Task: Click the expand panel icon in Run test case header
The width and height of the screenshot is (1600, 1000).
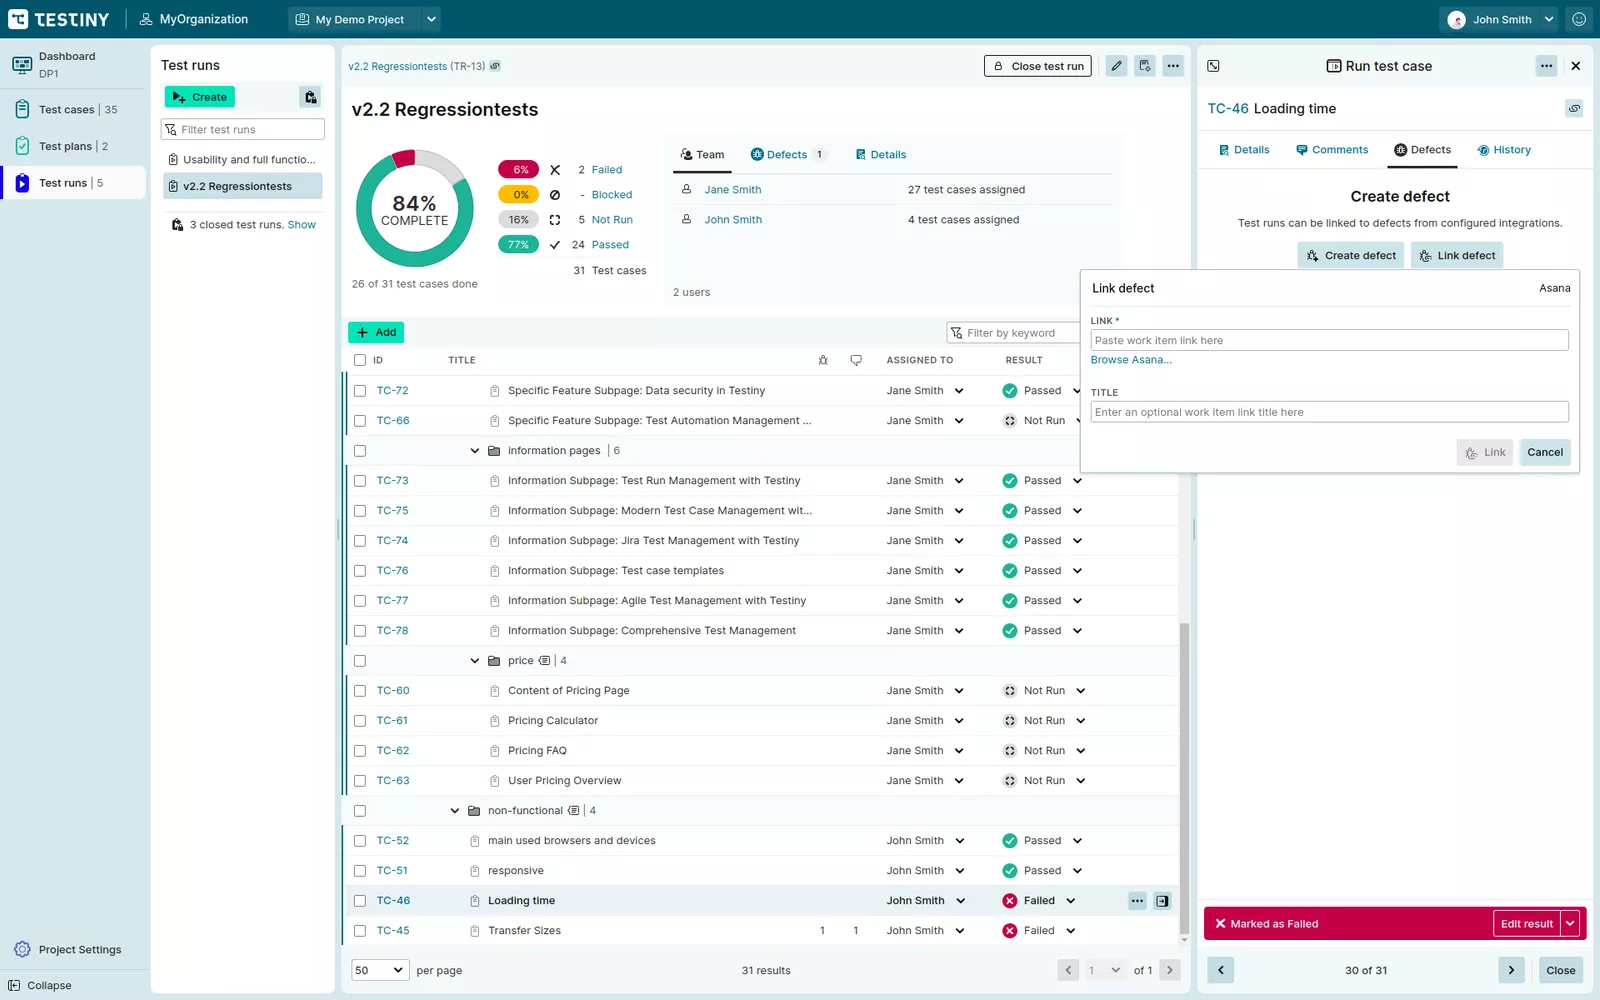Action: click(1213, 66)
